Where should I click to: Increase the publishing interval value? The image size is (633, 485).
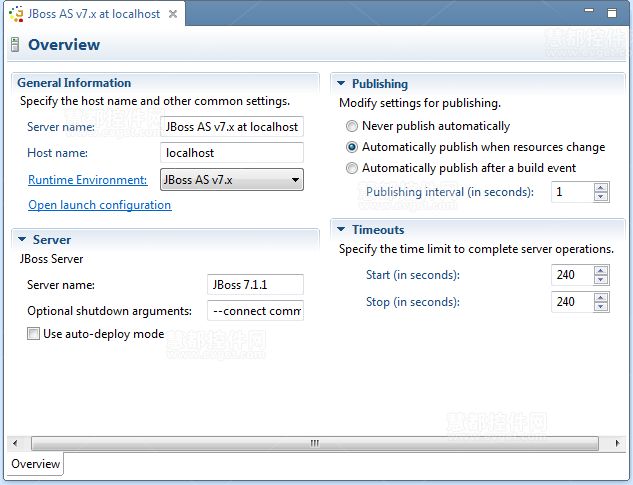coord(601,188)
